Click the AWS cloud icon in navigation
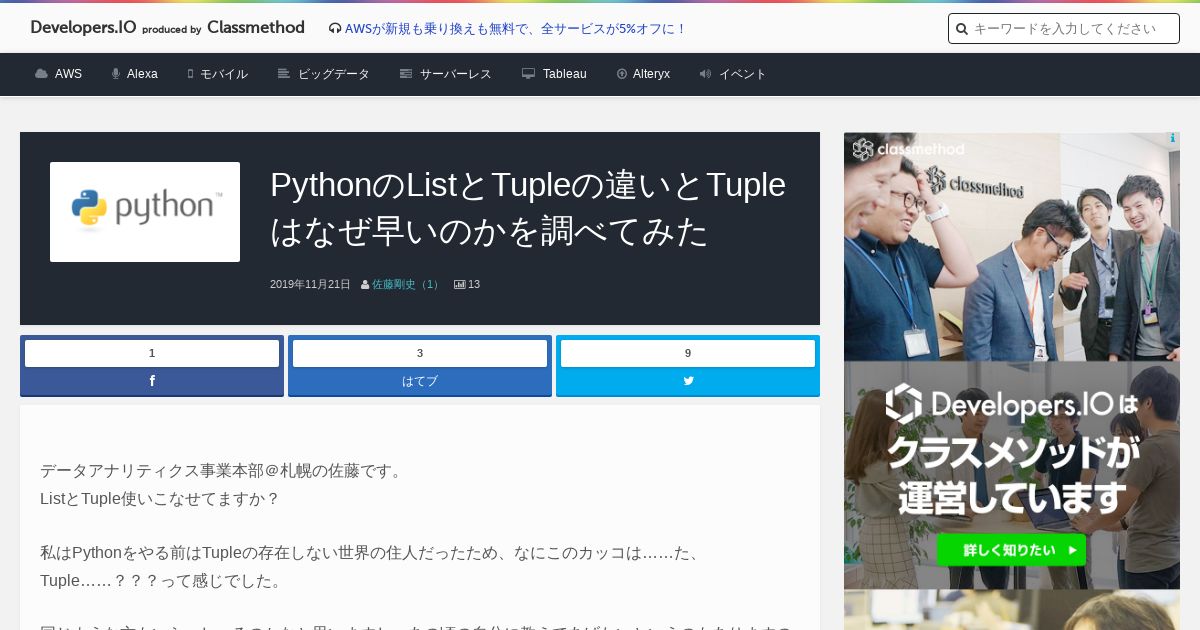Image resolution: width=1200 pixels, height=630 pixels. pos(41,74)
